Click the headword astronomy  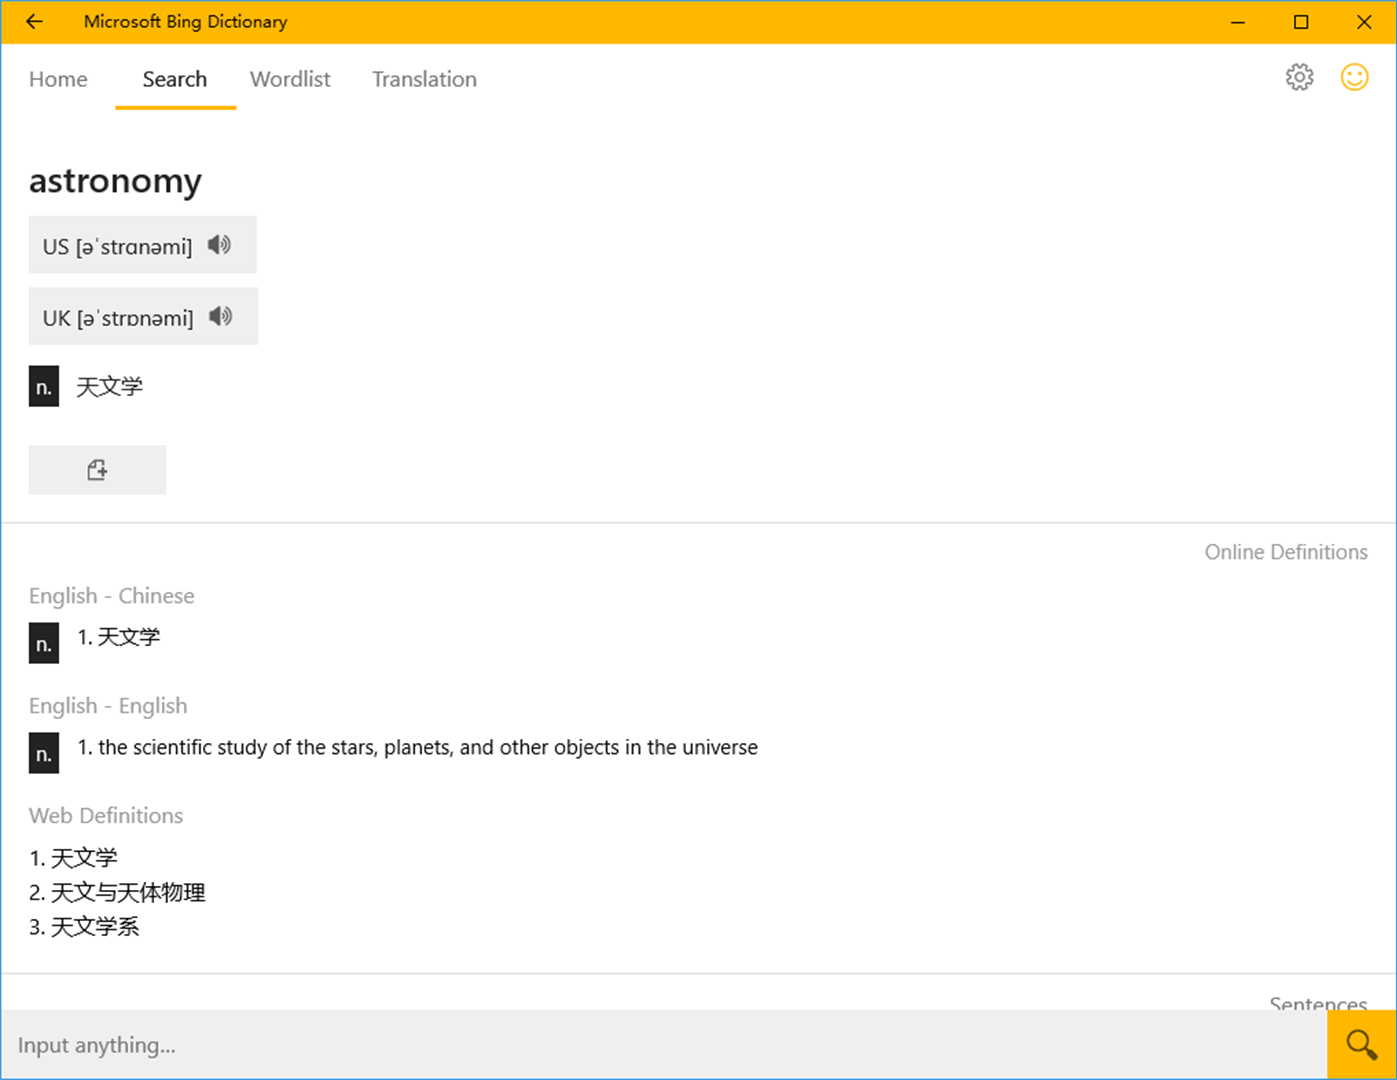pyautogui.click(x=115, y=181)
